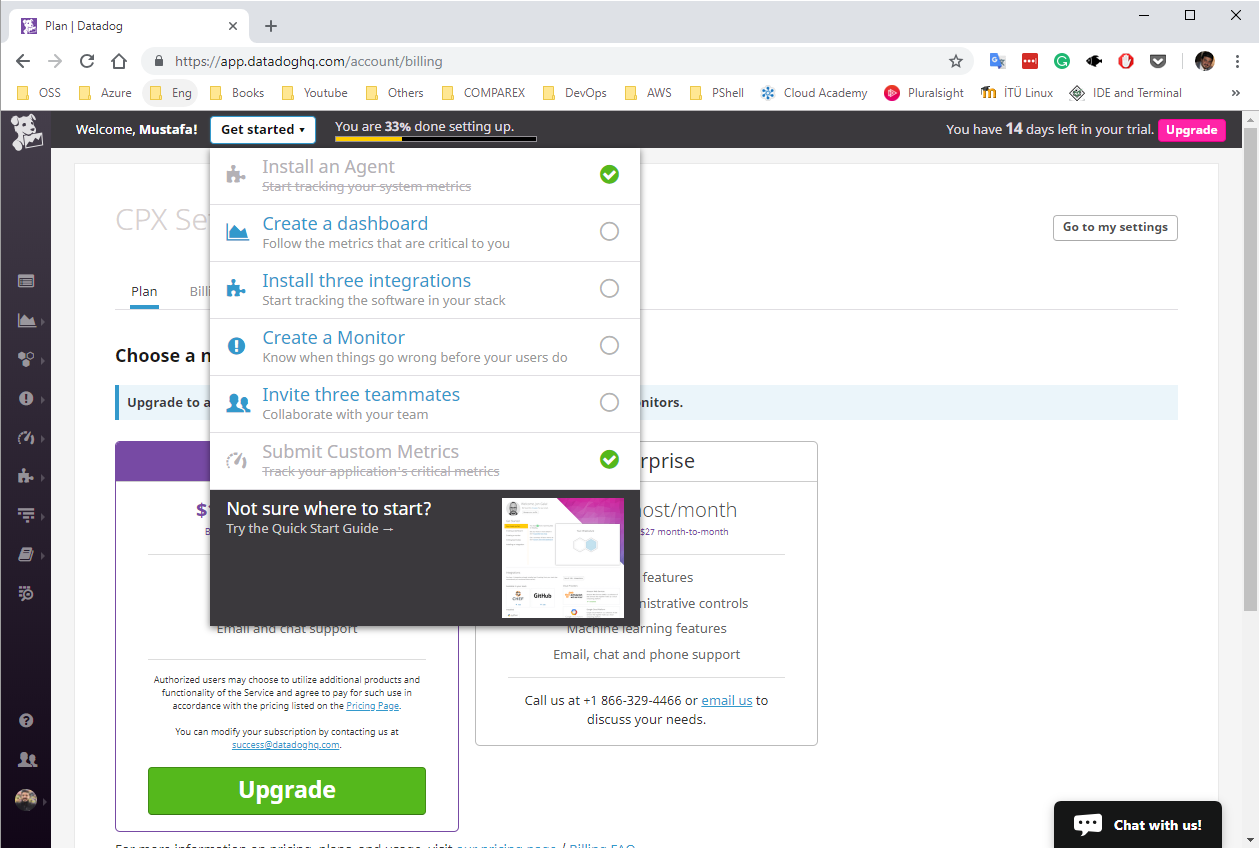Viewport: 1259px width, 848px height.
Task: Open the Pricing Page link
Action: pos(373,706)
